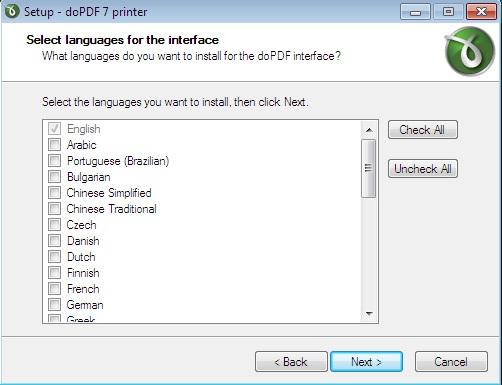This screenshot has width=502, height=385.
Task: Click the doPDF logo in the title bar
Action: click(12, 11)
